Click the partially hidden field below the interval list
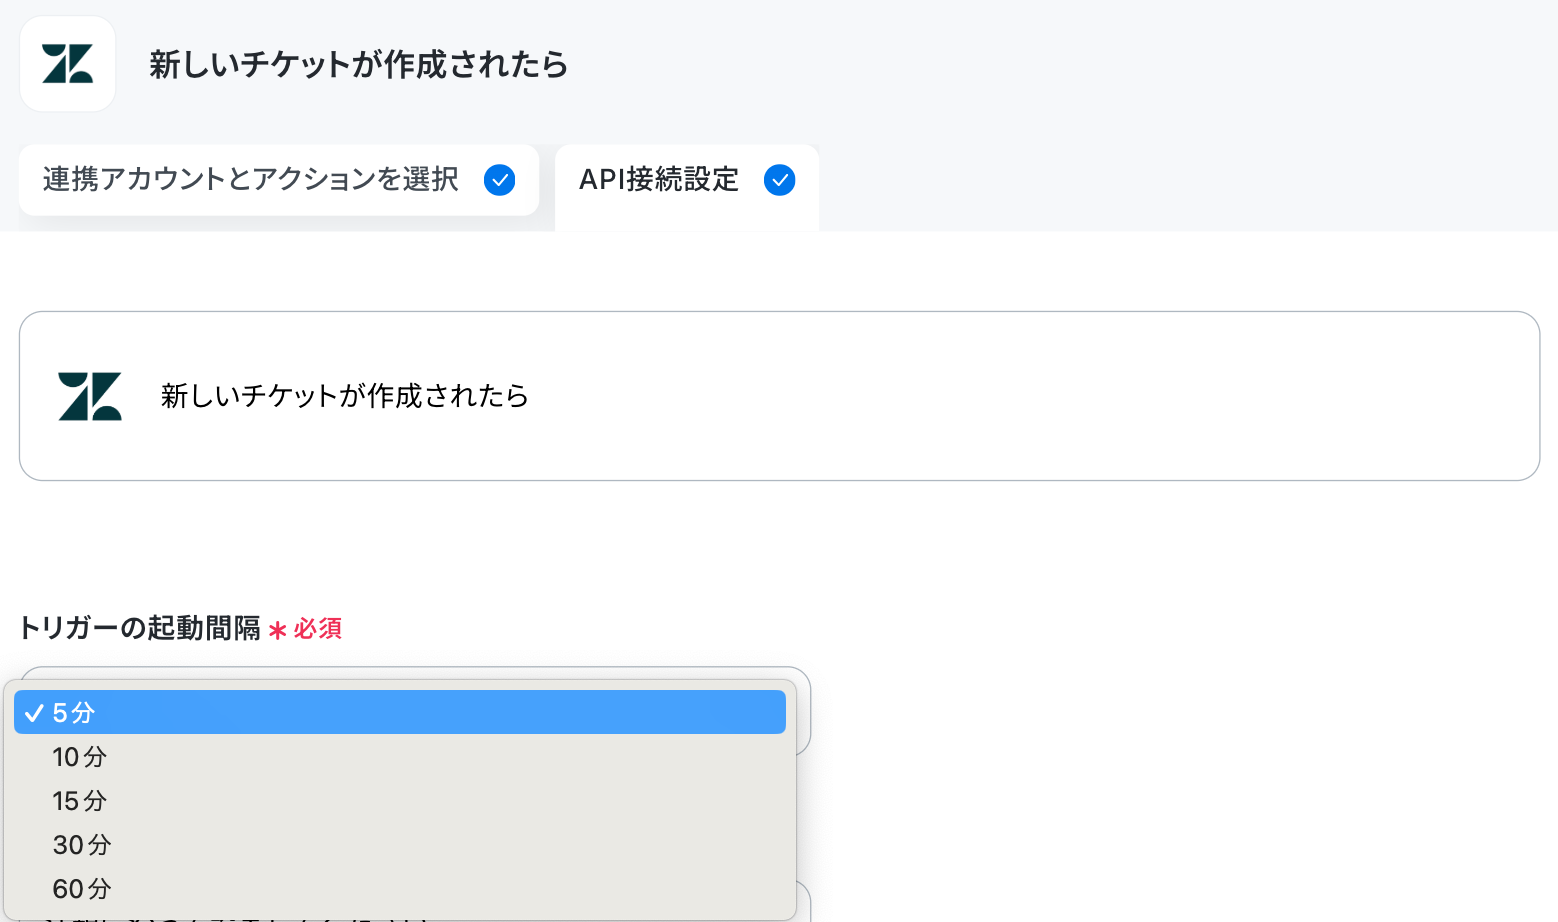Screen dimensions: 1558x922 coord(803,902)
